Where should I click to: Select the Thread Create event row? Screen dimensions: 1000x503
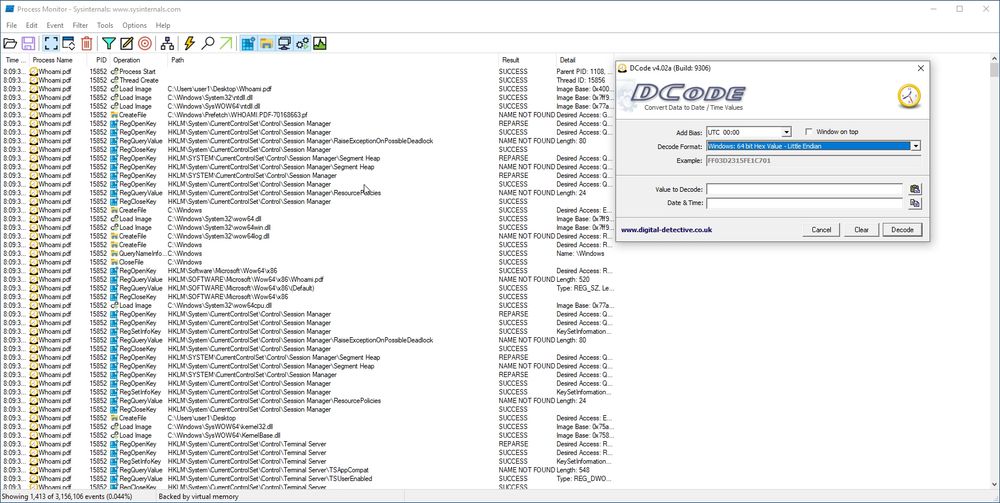[x=308, y=80]
